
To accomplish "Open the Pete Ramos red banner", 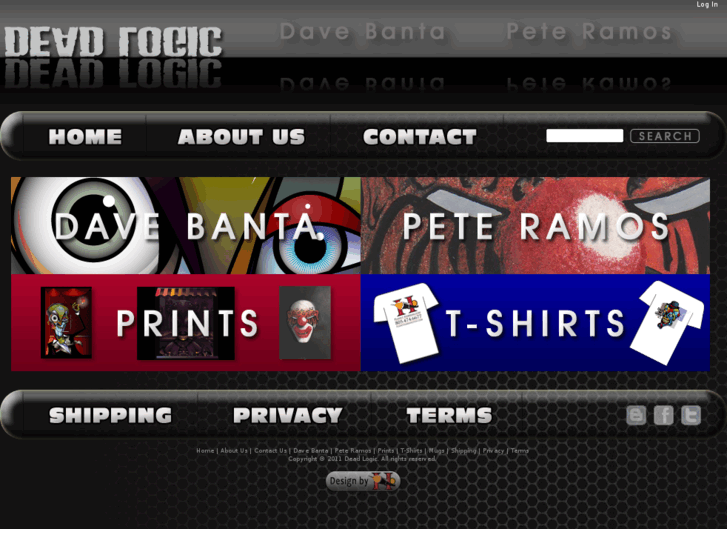I will [535, 225].
